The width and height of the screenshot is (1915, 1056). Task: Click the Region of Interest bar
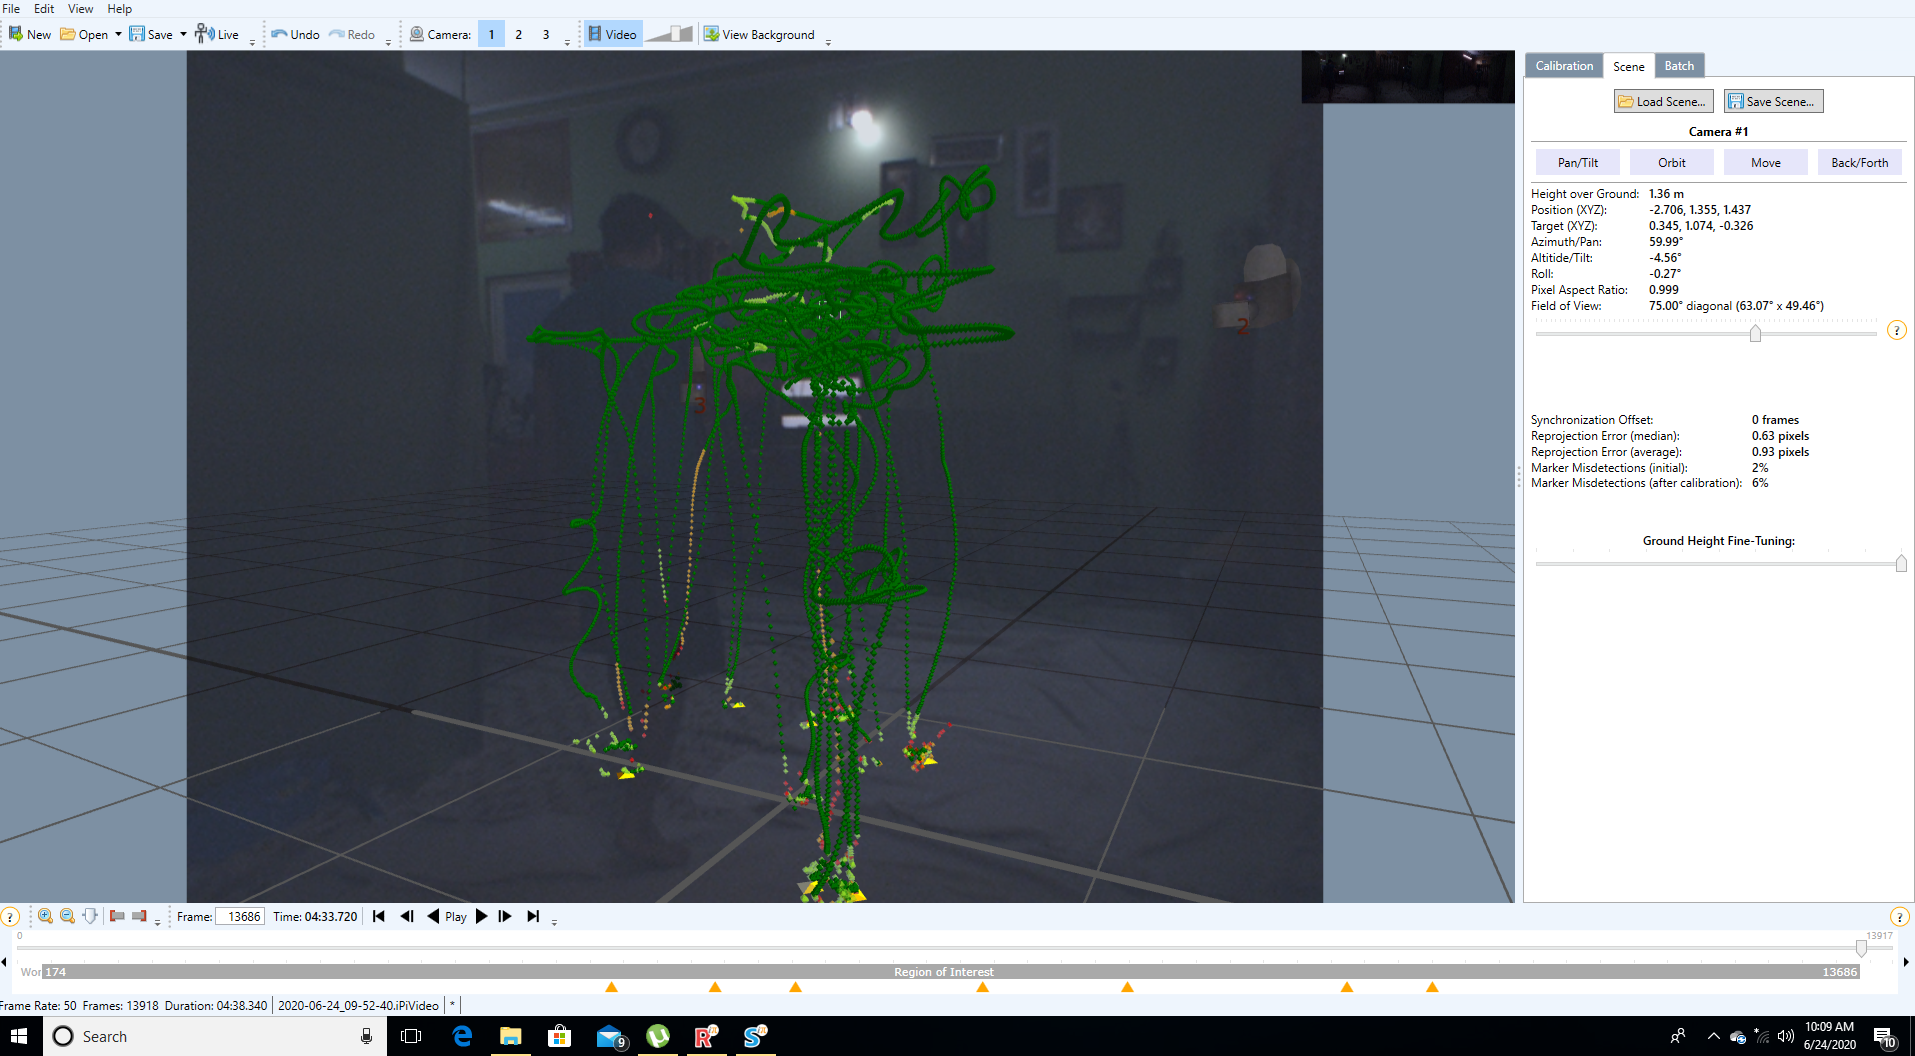pos(951,972)
